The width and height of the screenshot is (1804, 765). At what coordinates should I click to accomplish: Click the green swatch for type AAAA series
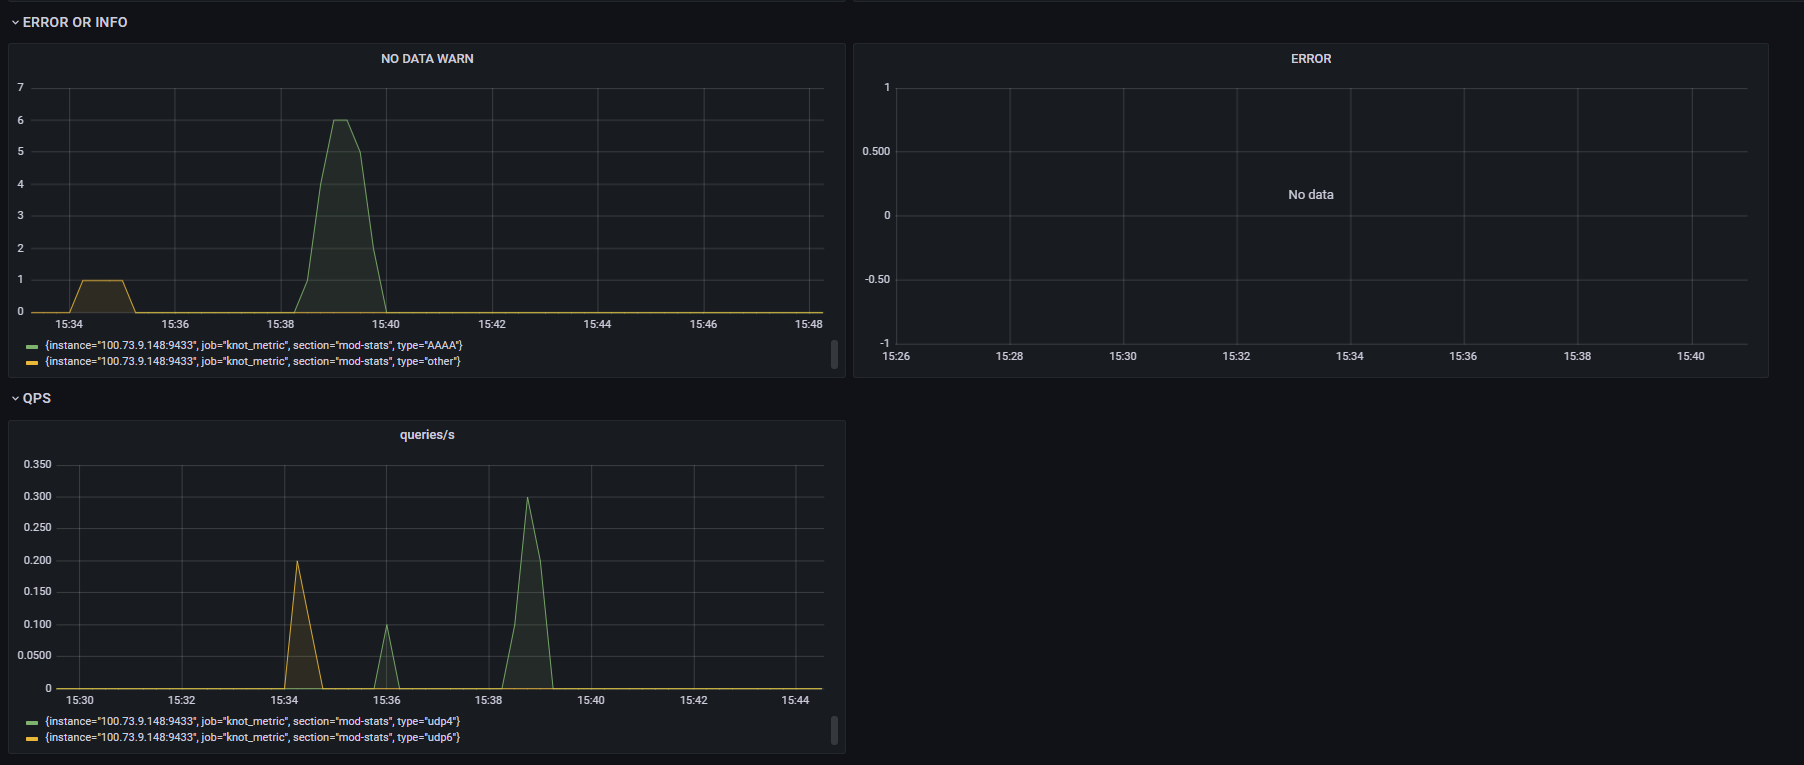[x=32, y=346]
